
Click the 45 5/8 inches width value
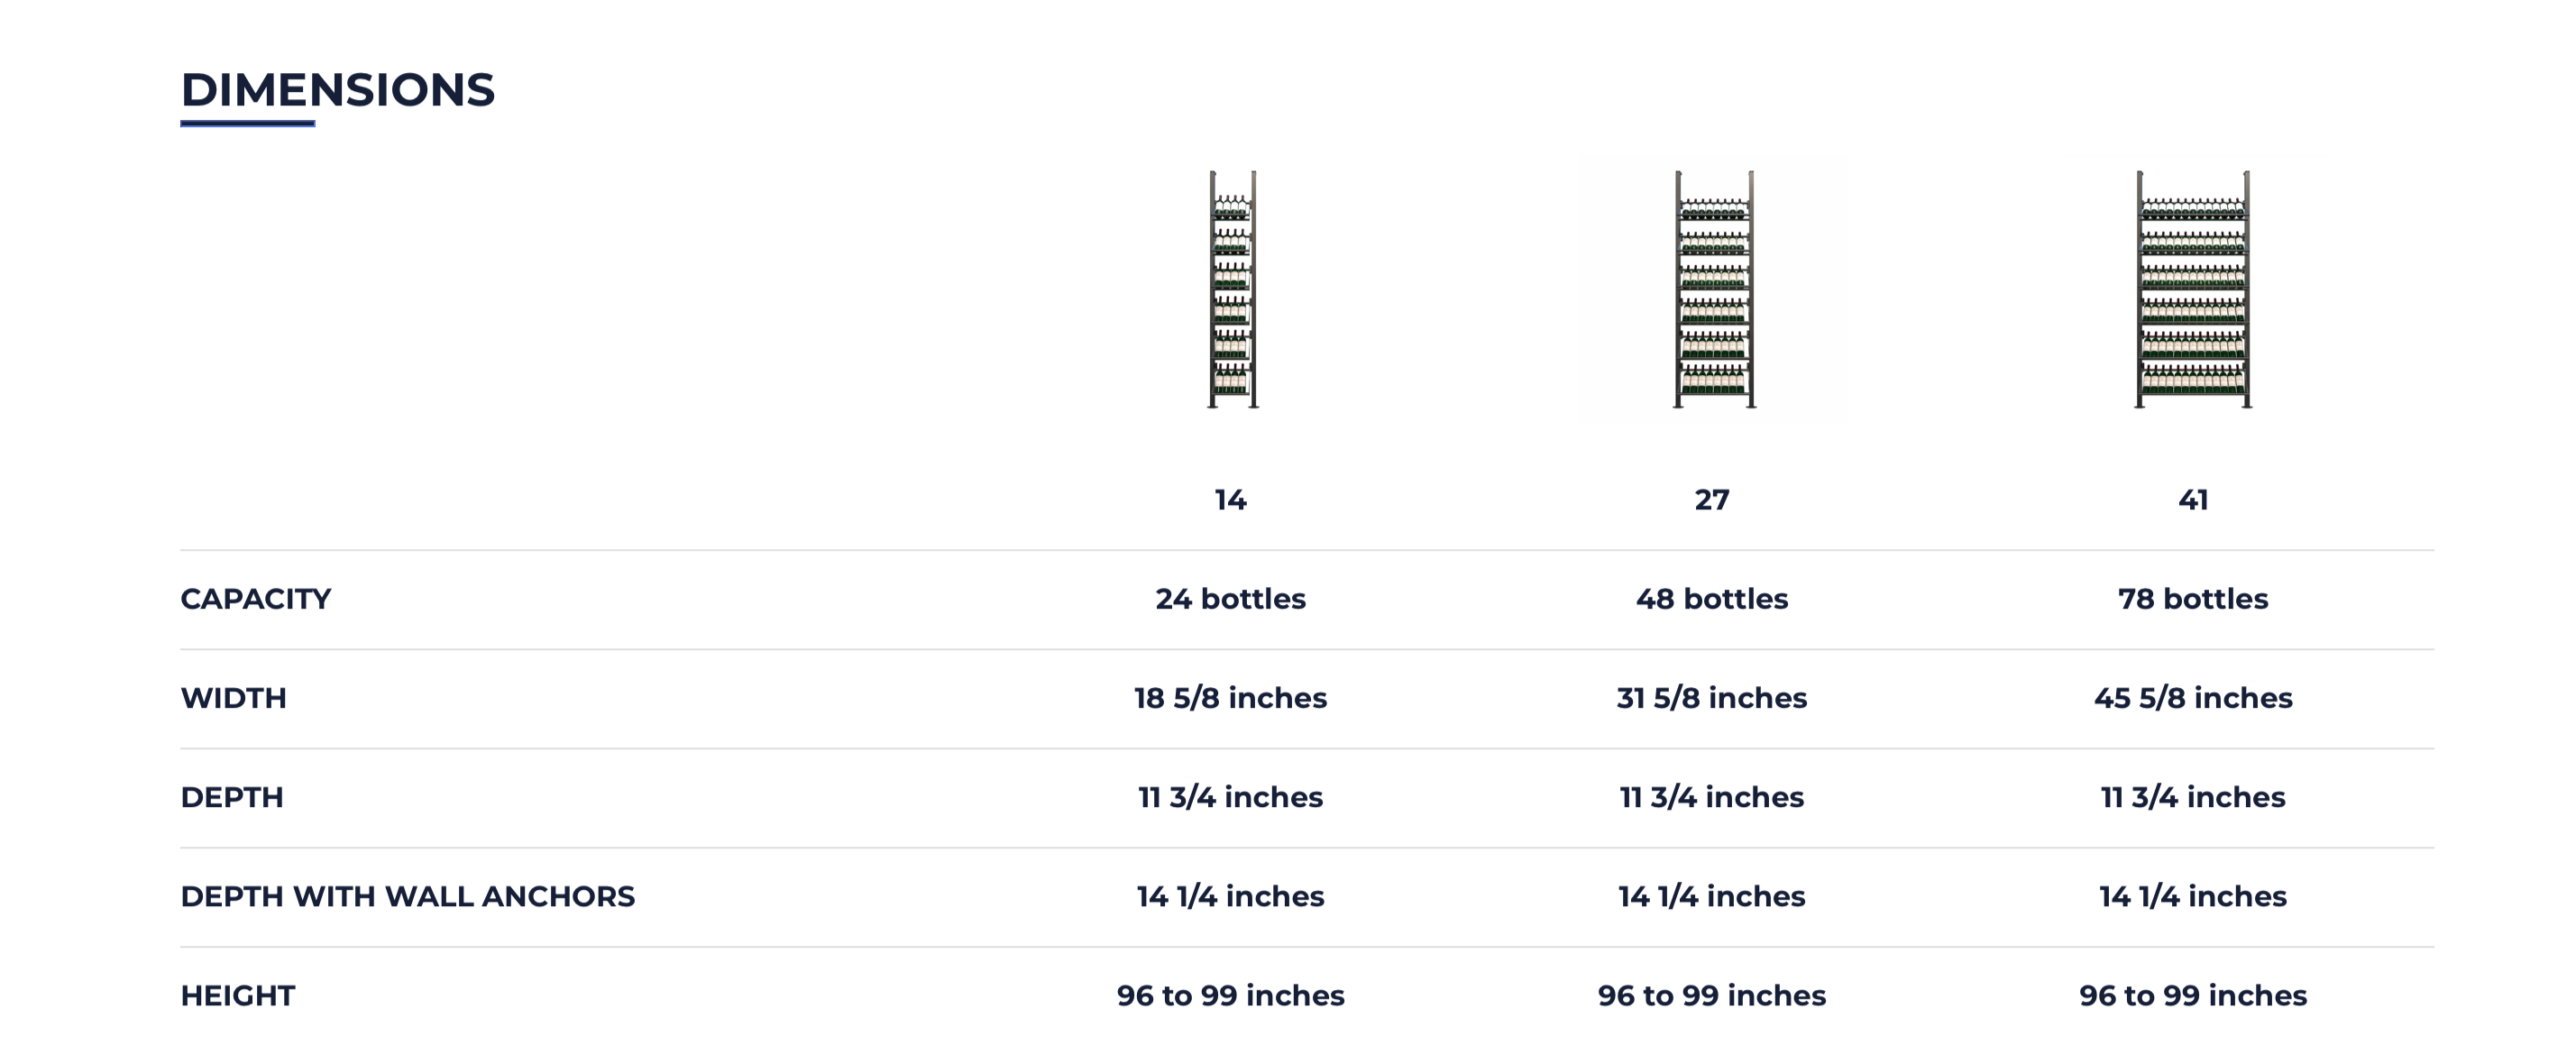(2193, 698)
